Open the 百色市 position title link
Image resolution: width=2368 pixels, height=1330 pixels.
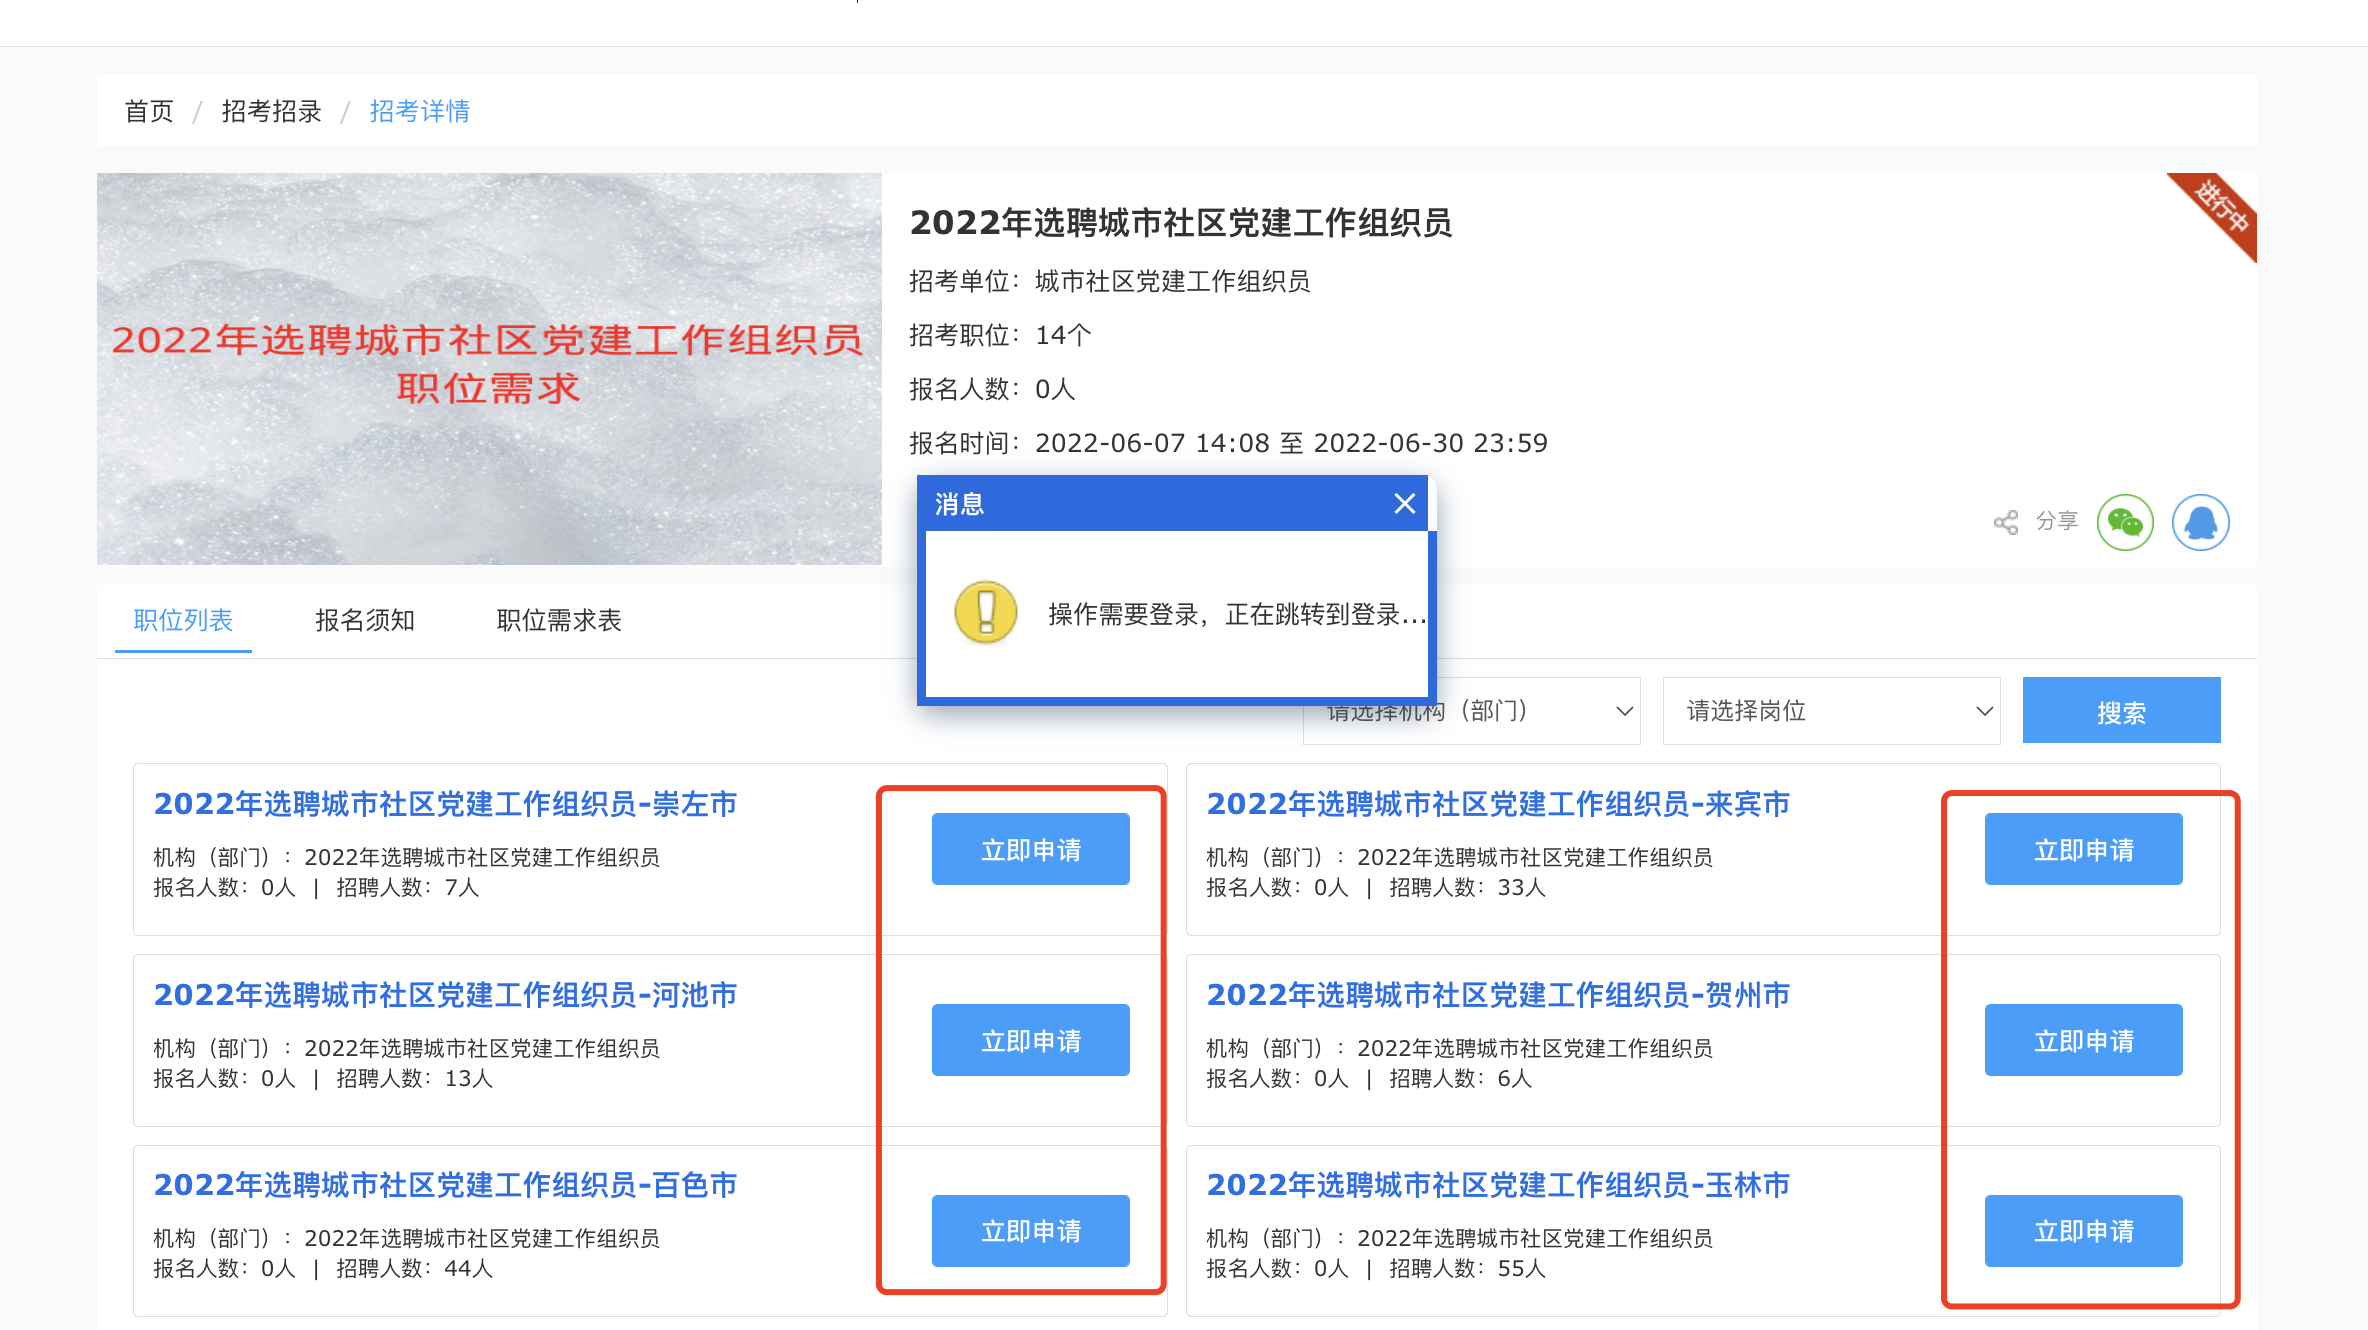[x=445, y=1184]
